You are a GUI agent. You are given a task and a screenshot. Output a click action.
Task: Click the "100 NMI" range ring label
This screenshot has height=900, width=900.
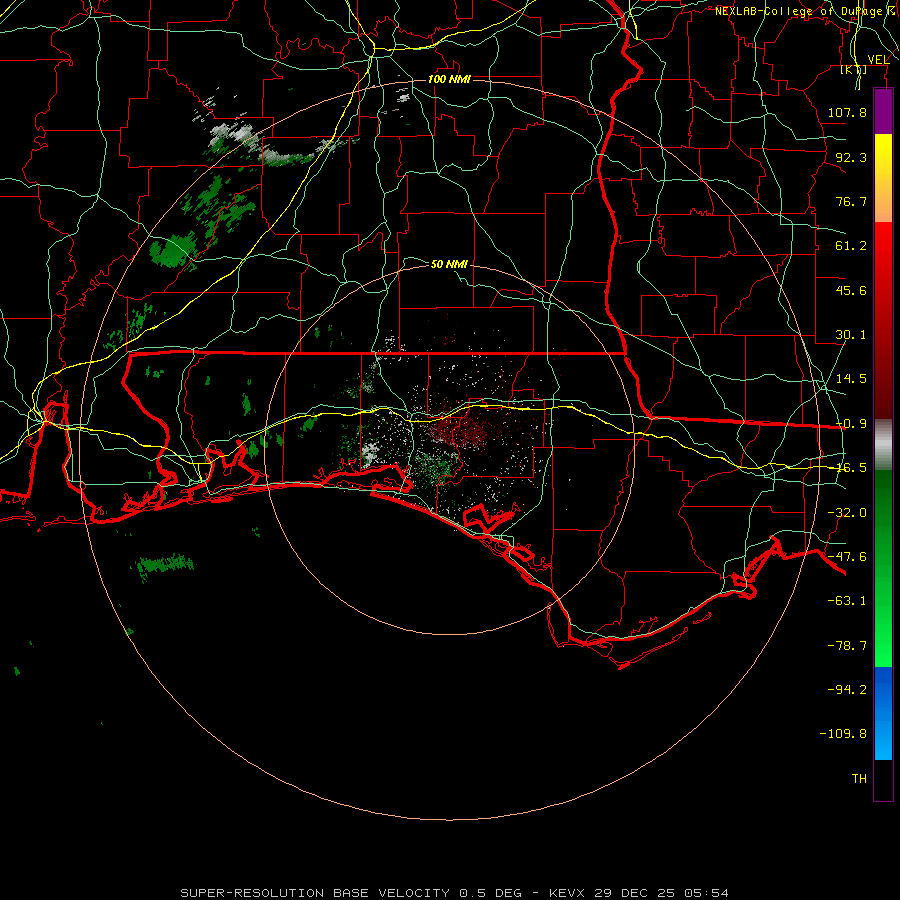click(x=449, y=79)
